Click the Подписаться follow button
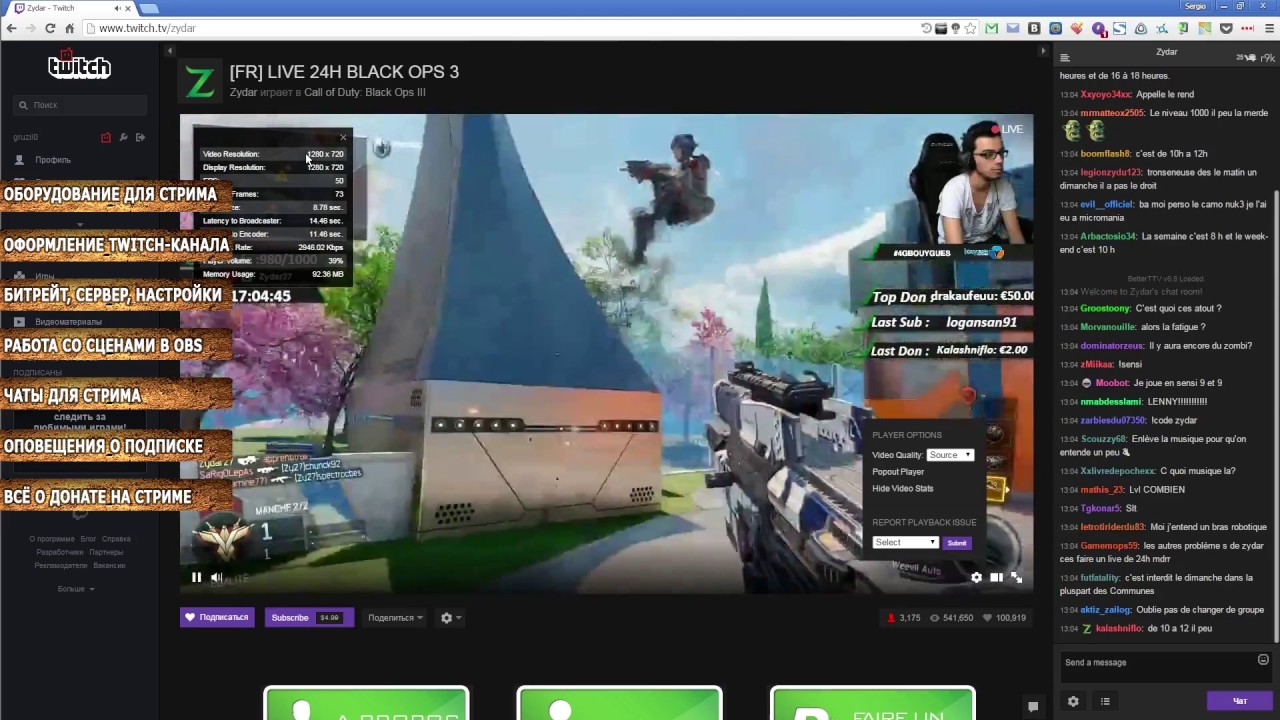Screen dimensions: 1280x720 217,617
